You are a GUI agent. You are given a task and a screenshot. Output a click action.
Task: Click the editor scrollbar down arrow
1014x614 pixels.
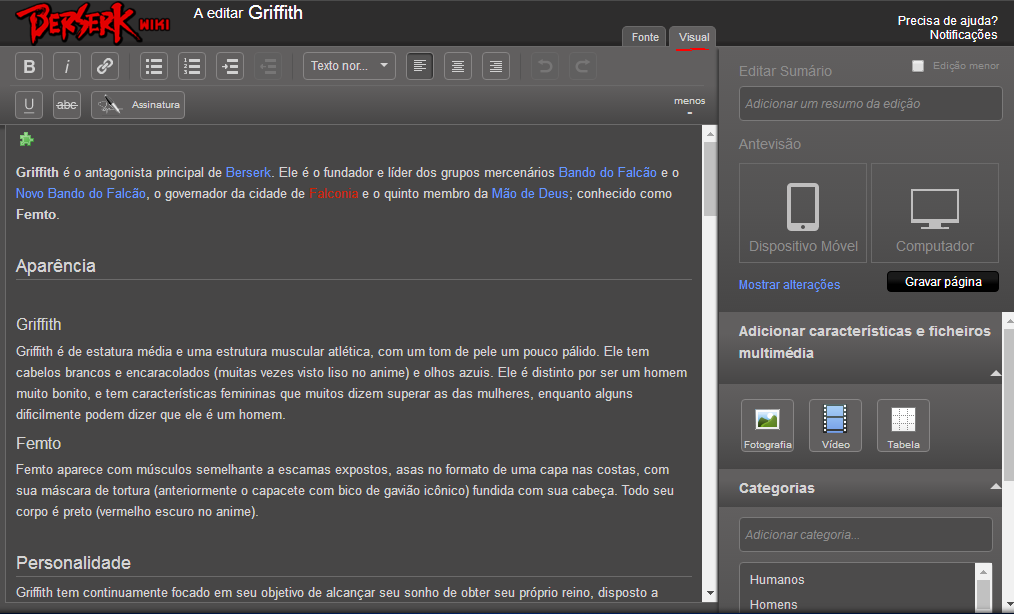pyautogui.click(x=710, y=593)
